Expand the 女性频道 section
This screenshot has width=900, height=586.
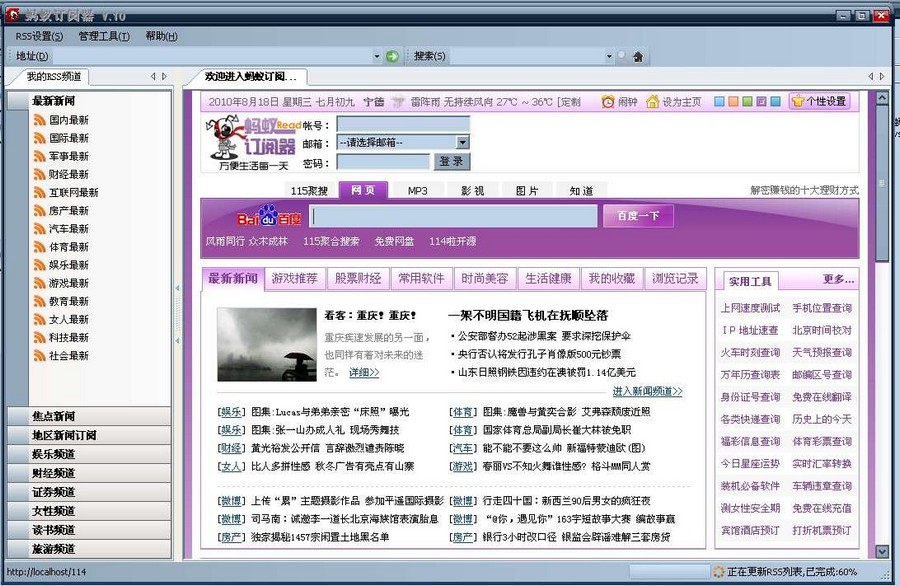[x=90, y=511]
